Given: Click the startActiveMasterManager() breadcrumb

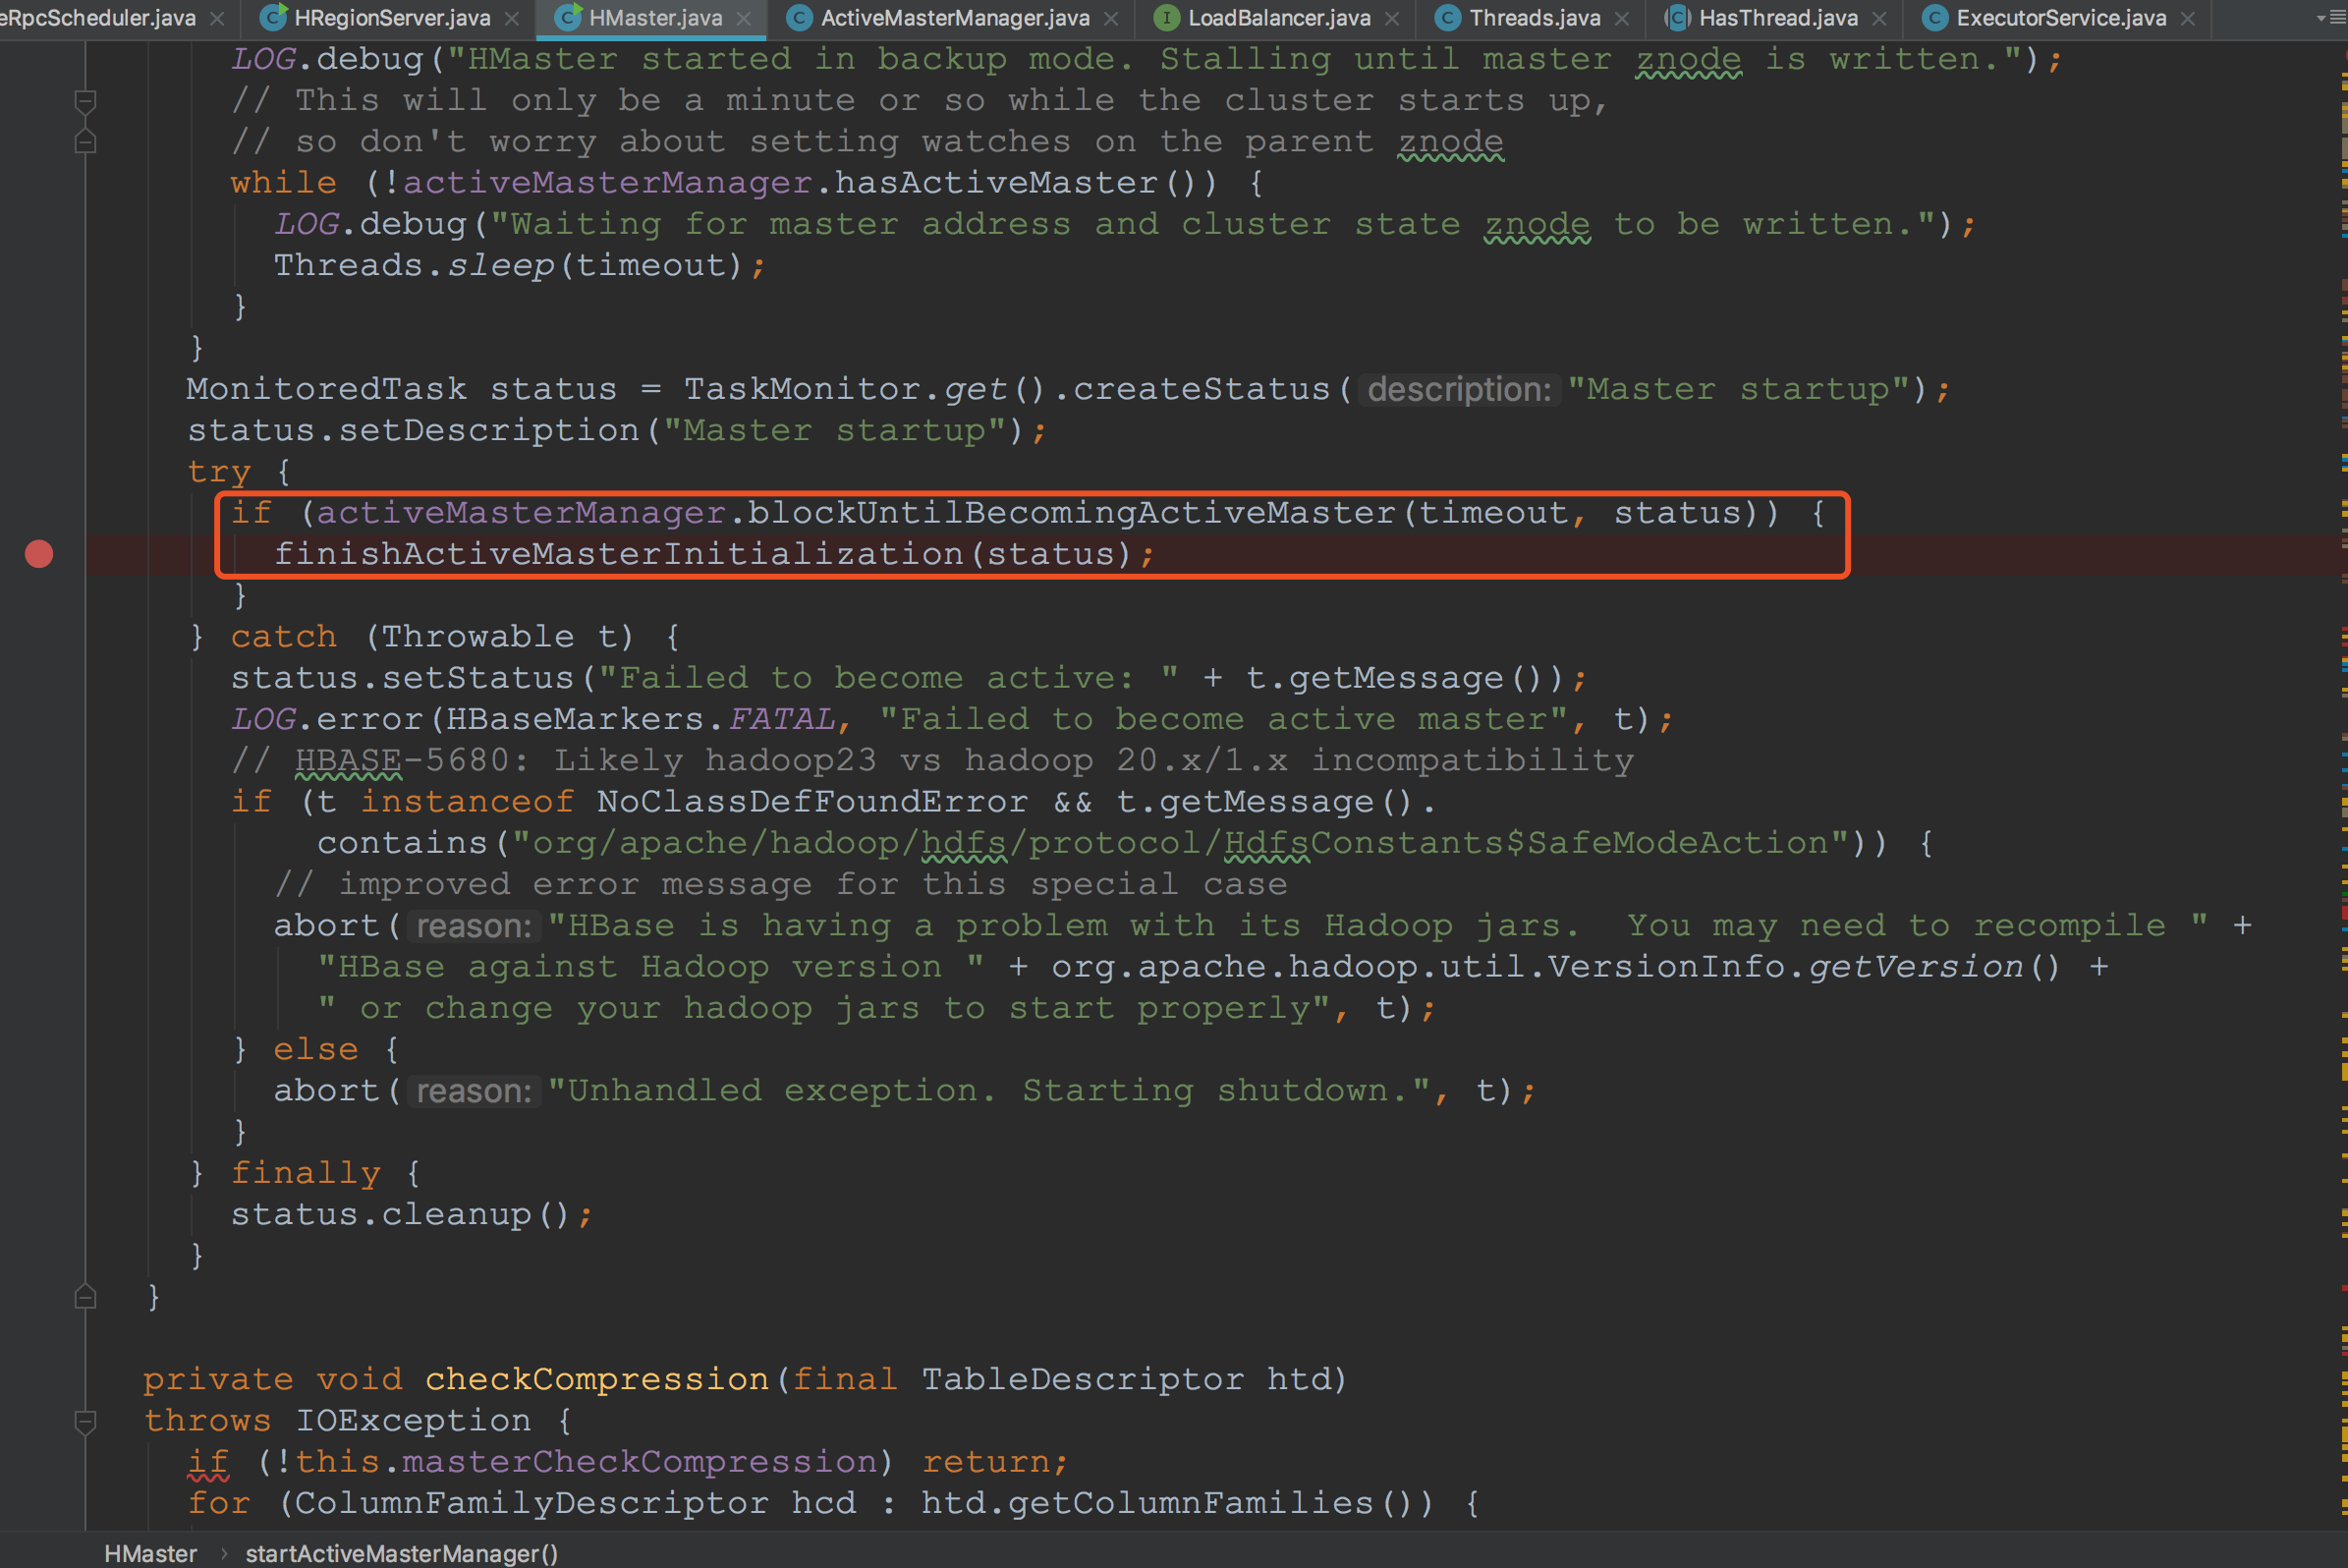Looking at the screenshot, I should click(402, 1553).
